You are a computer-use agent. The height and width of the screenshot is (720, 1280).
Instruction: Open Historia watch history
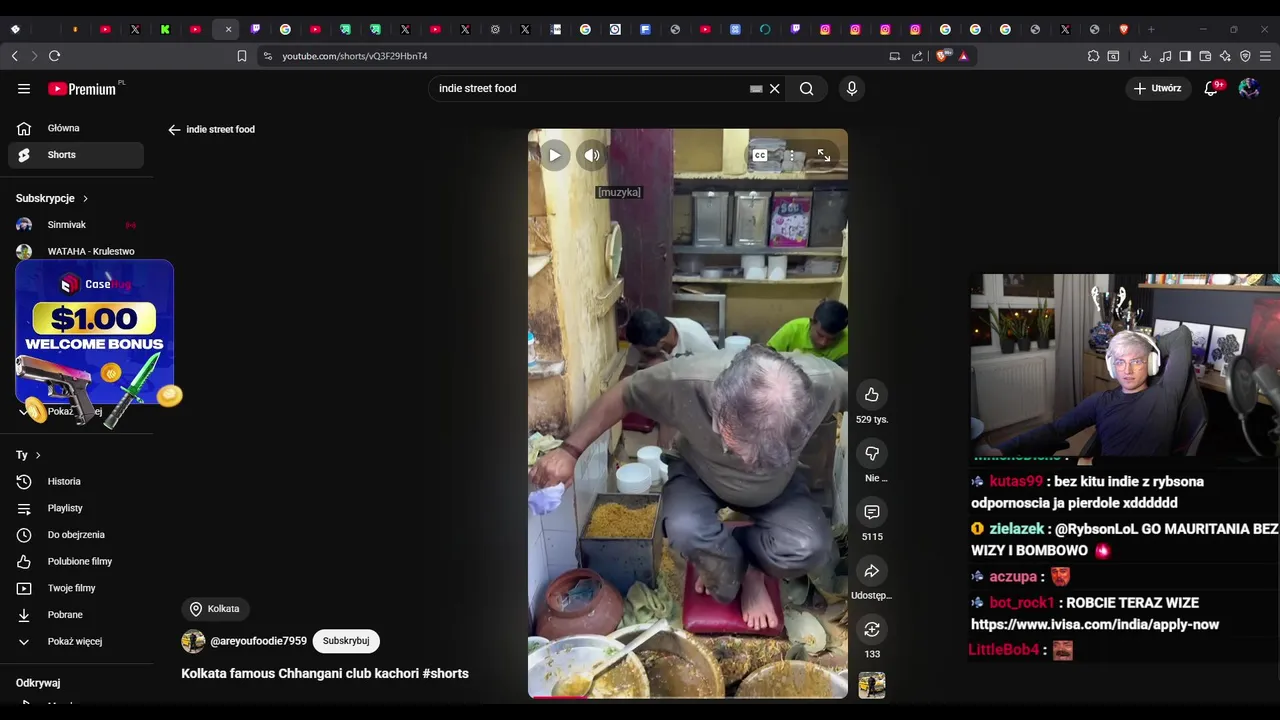coord(76,482)
